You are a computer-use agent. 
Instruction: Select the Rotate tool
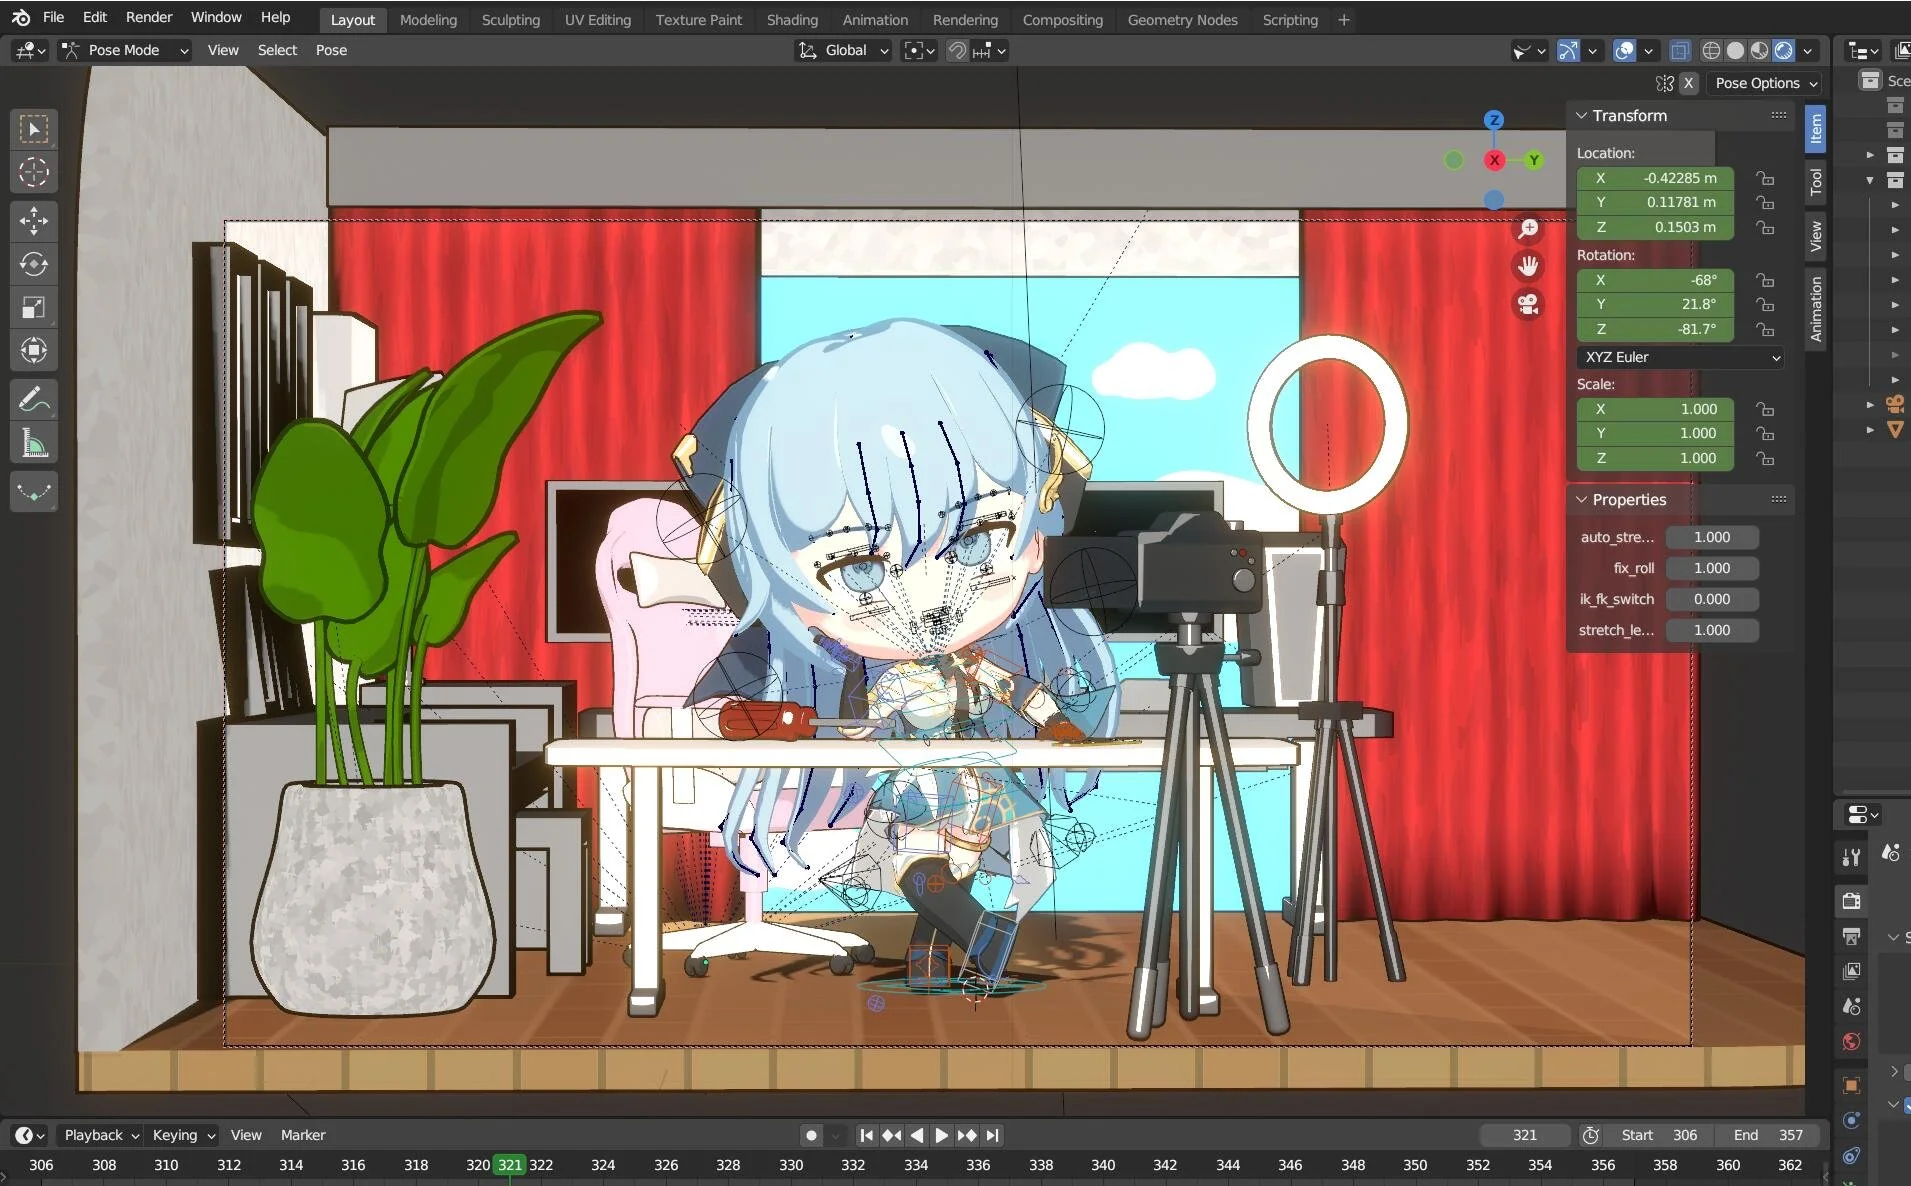[34, 264]
